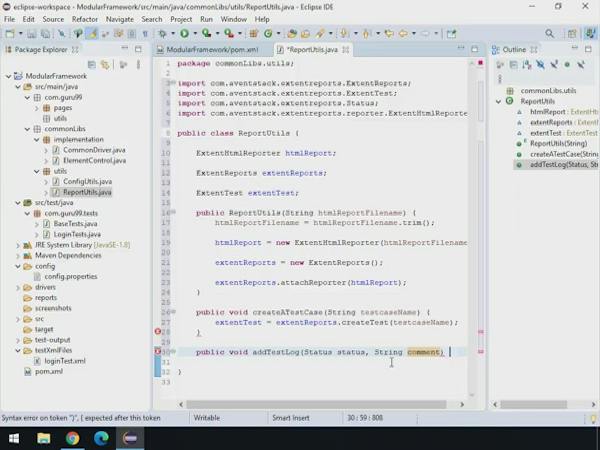This screenshot has height=450, width=600.
Task: Select loginTest.xml file
Action: [x=65, y=361]
